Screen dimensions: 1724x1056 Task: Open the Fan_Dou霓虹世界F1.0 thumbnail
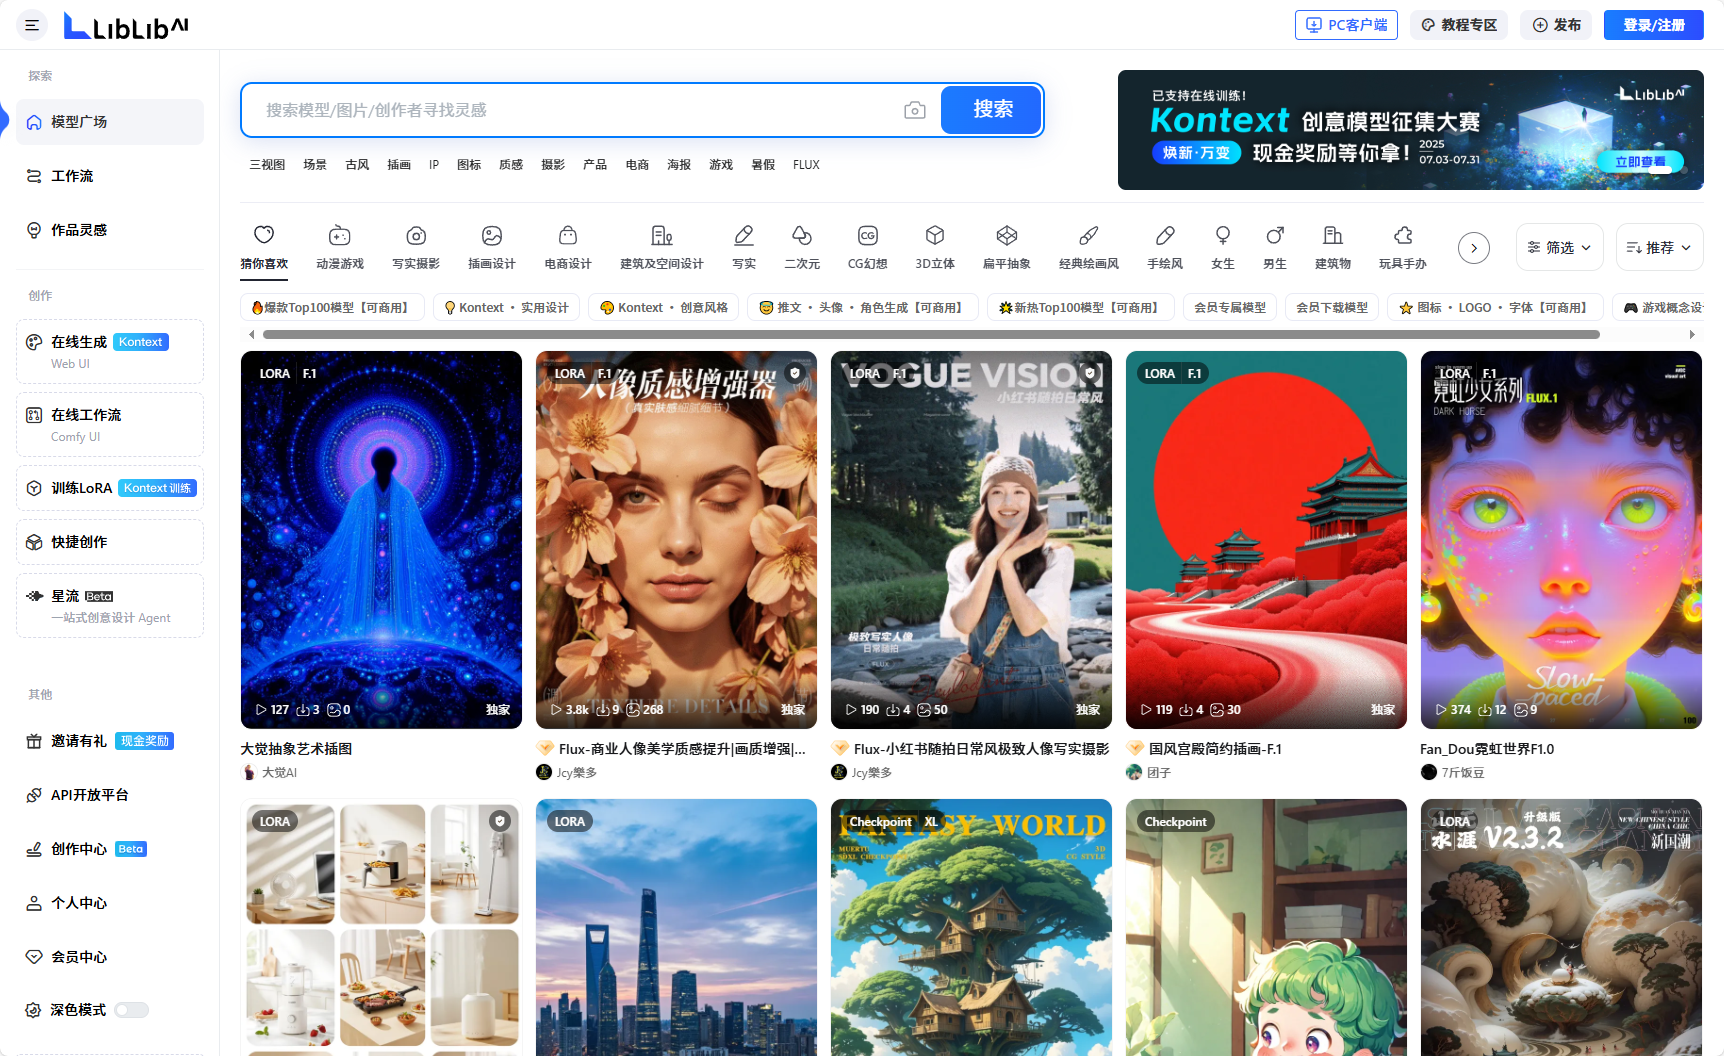tap(1561, 540)
